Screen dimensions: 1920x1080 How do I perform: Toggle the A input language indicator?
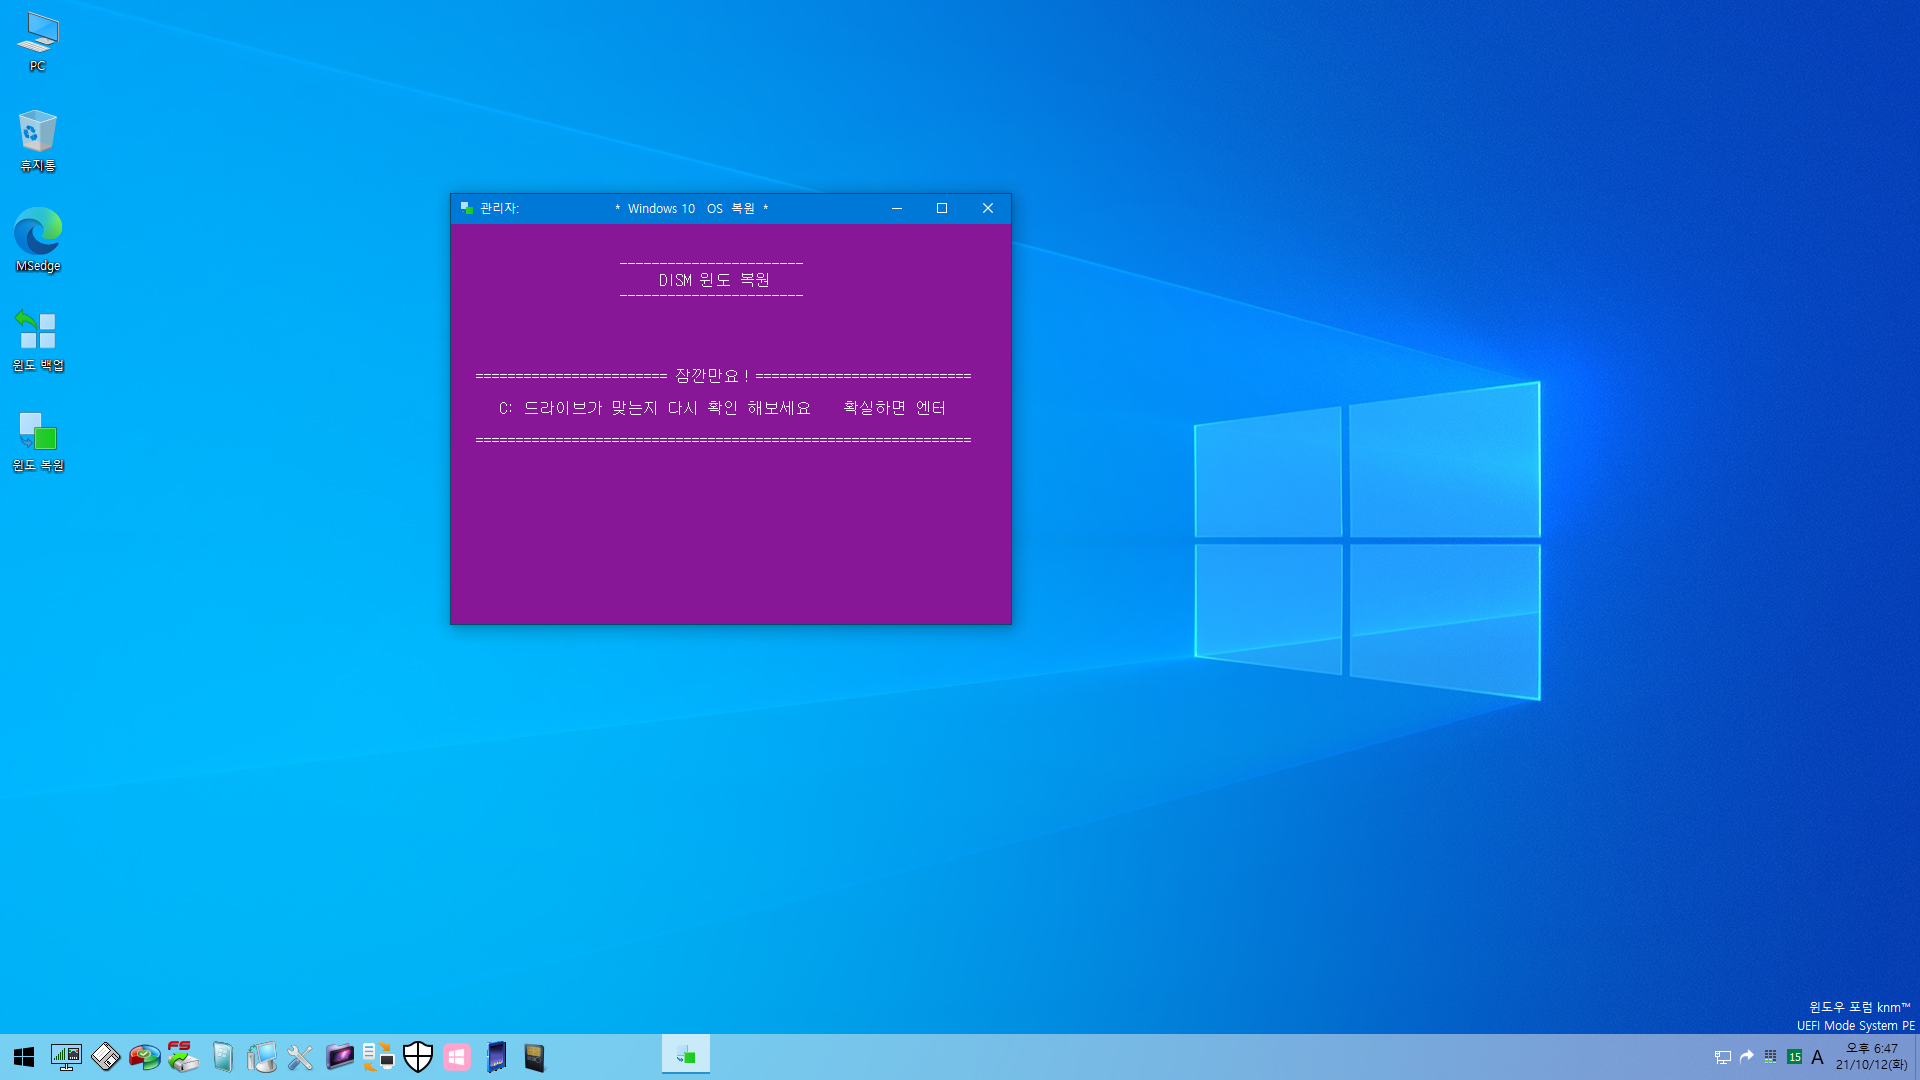1817,1057
